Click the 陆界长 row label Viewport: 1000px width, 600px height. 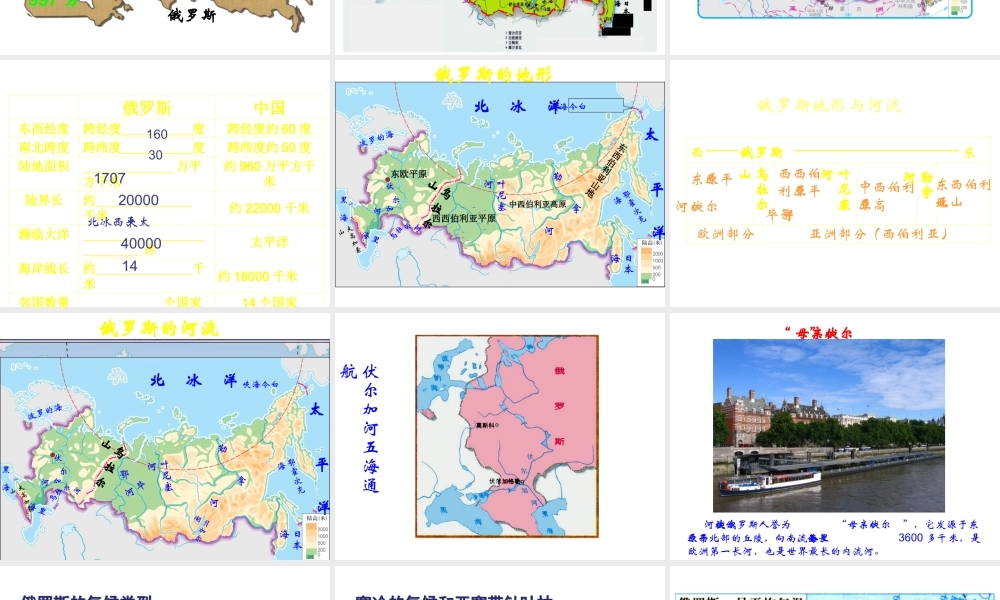[43, 200]
